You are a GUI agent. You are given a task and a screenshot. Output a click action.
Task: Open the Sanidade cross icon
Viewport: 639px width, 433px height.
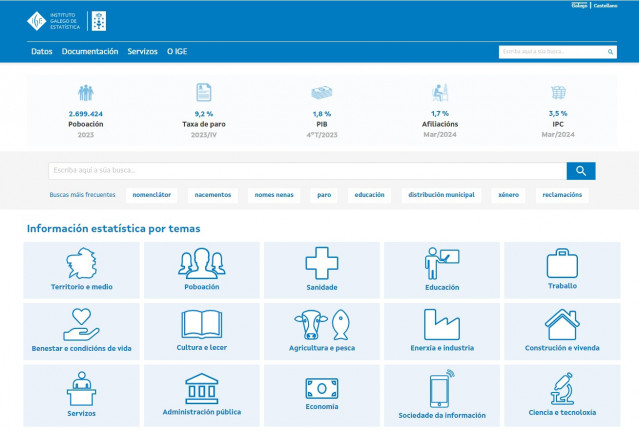pos(322,263)
